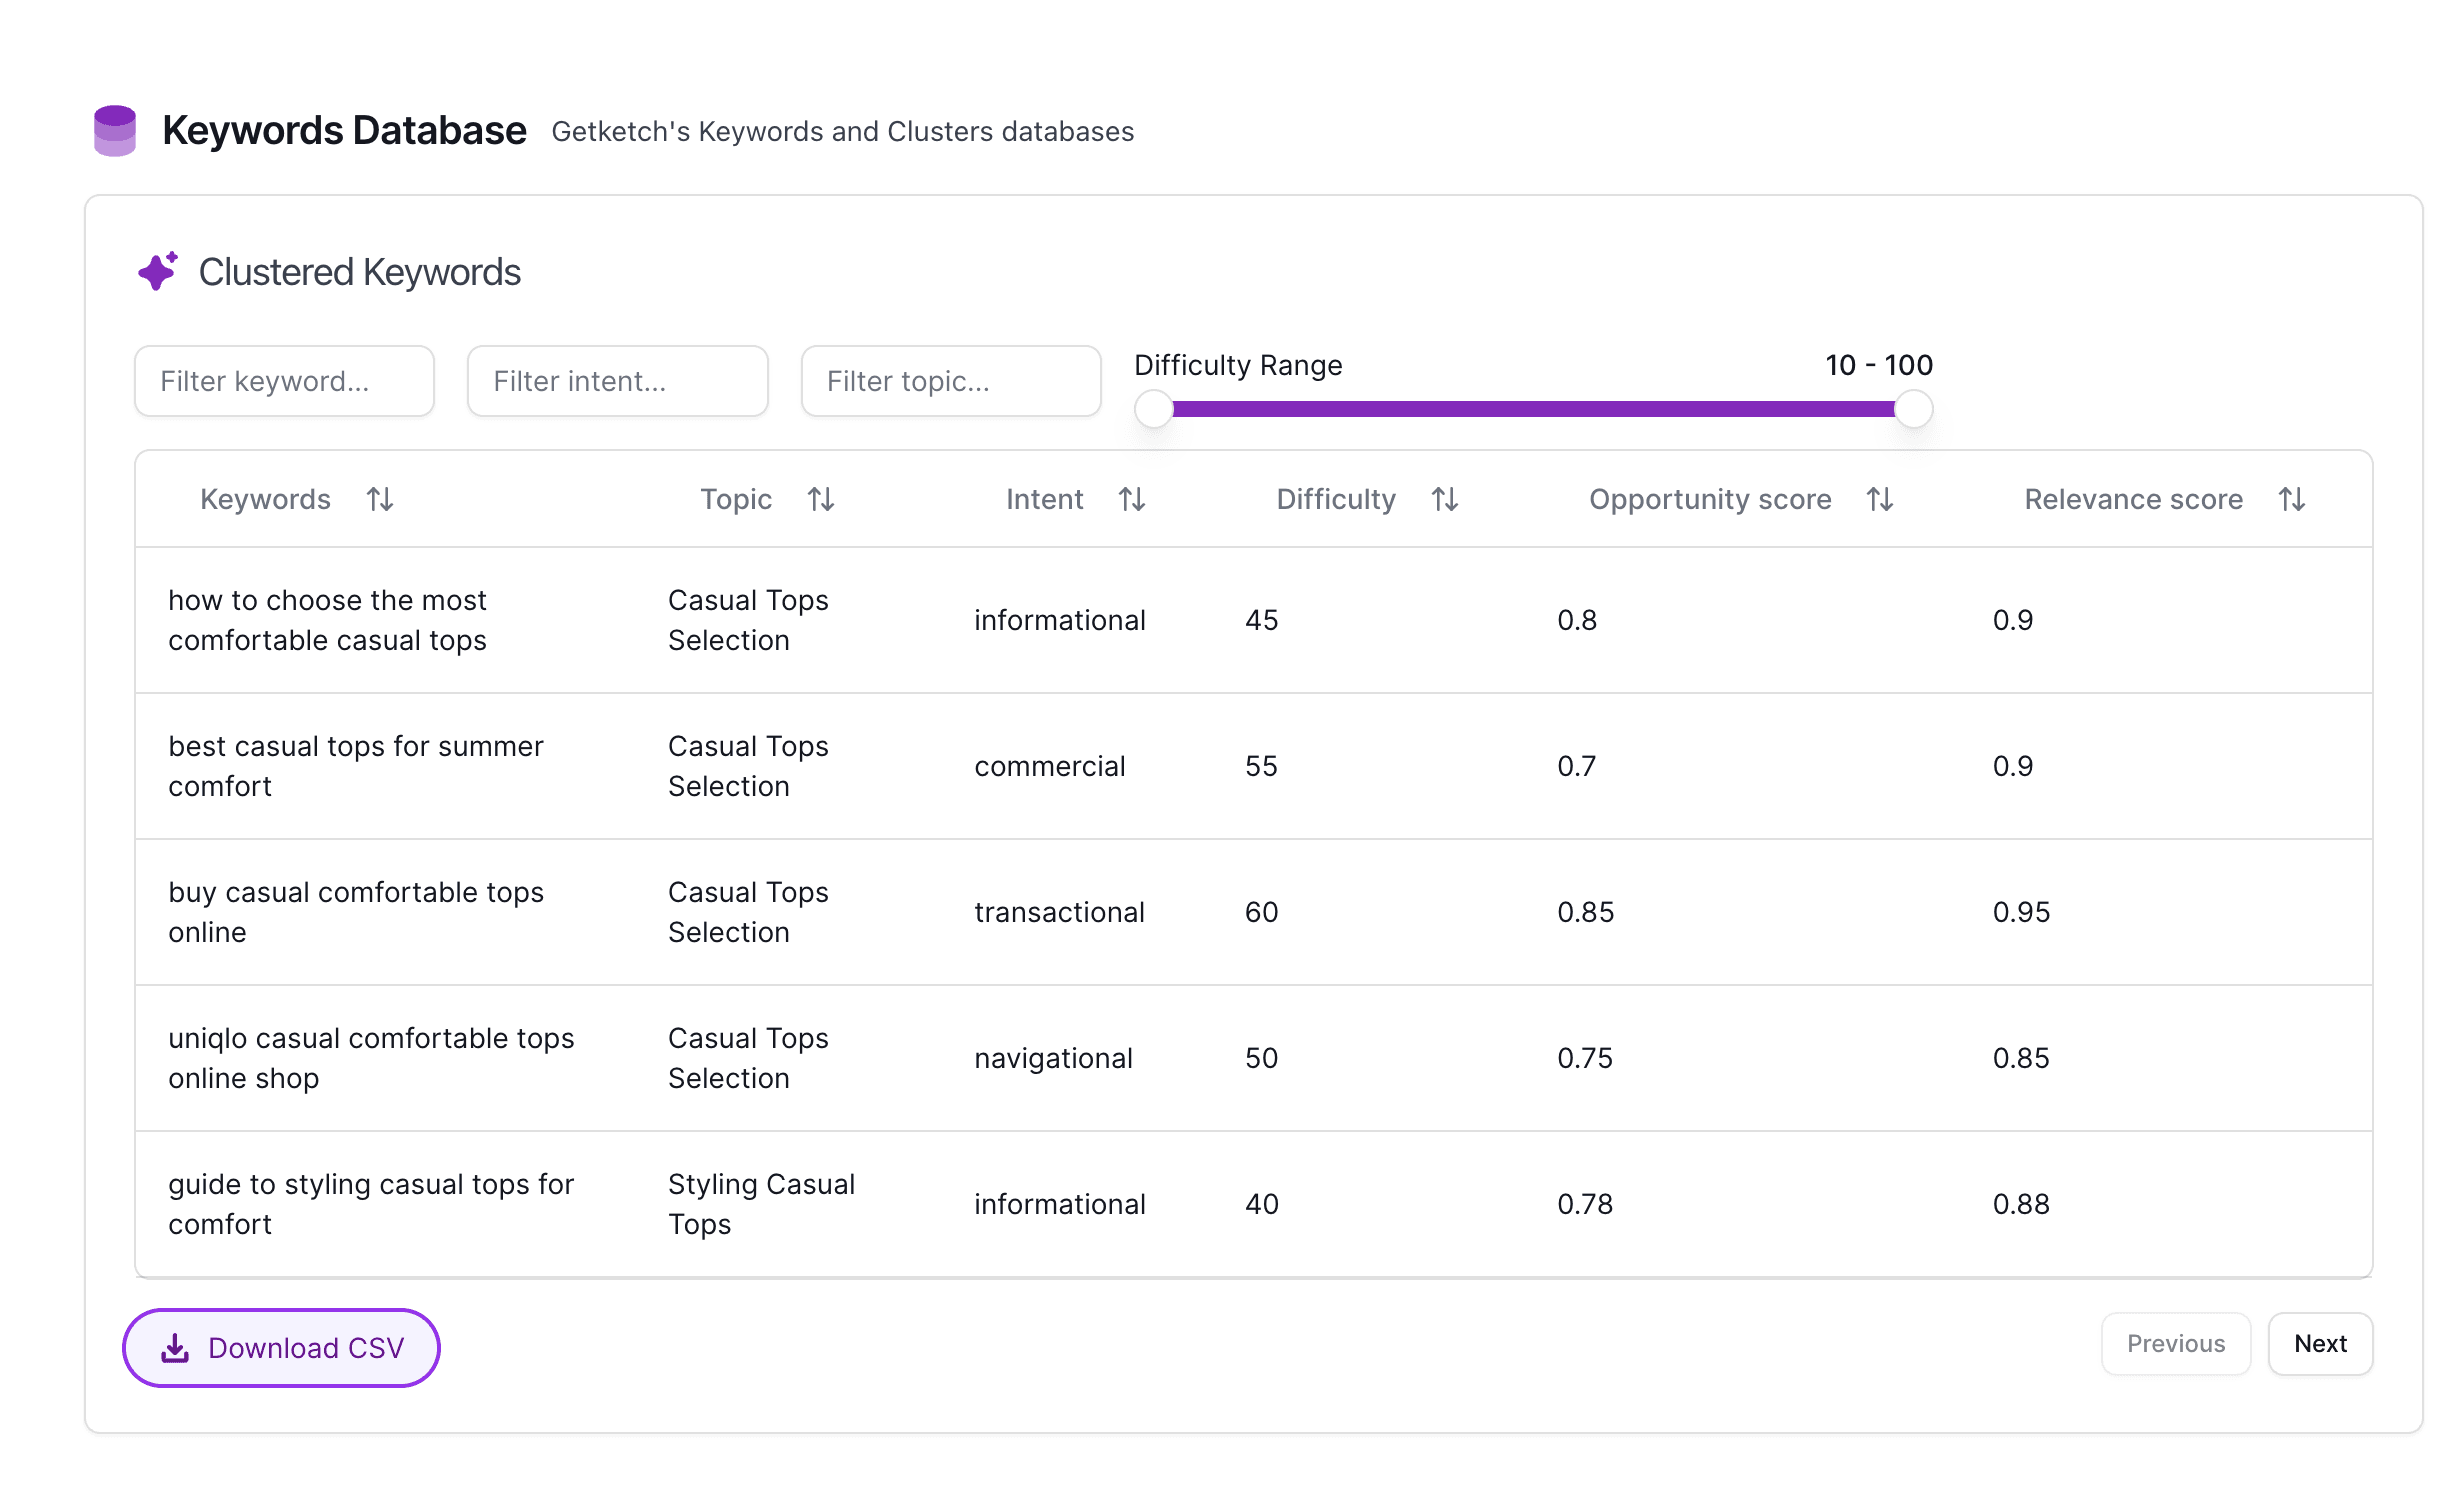This screenshot has width=2448, height=1496.
Task: Select the 'buy casual comfortable tops online' row
Action: point(356,911)
